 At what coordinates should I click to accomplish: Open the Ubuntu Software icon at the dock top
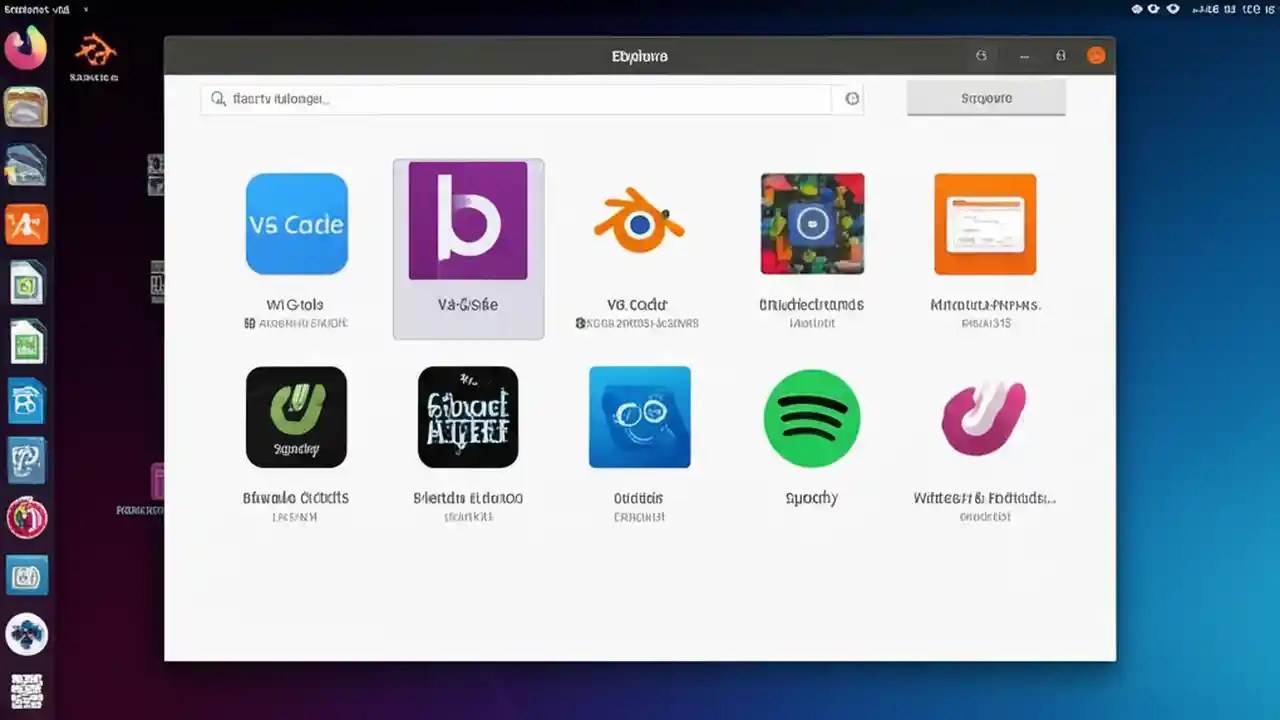click(25, 46)
